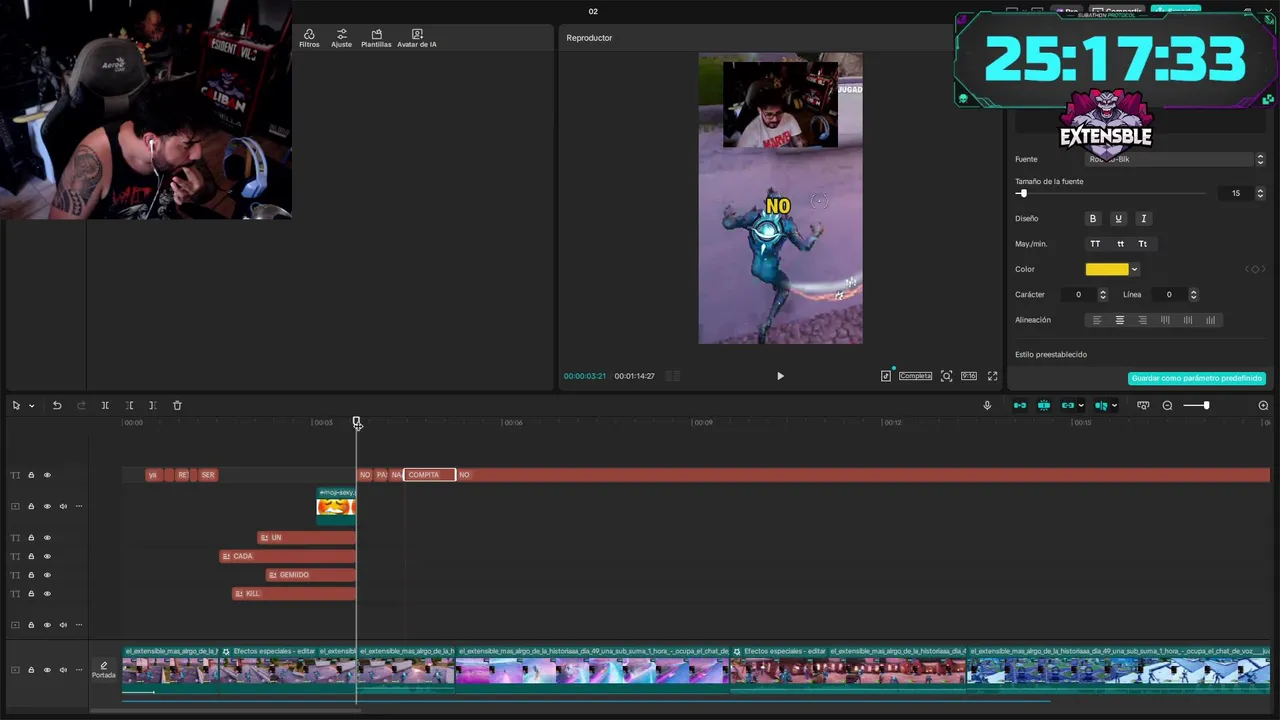Enter fullscreen preview in the player

point(993,376)
